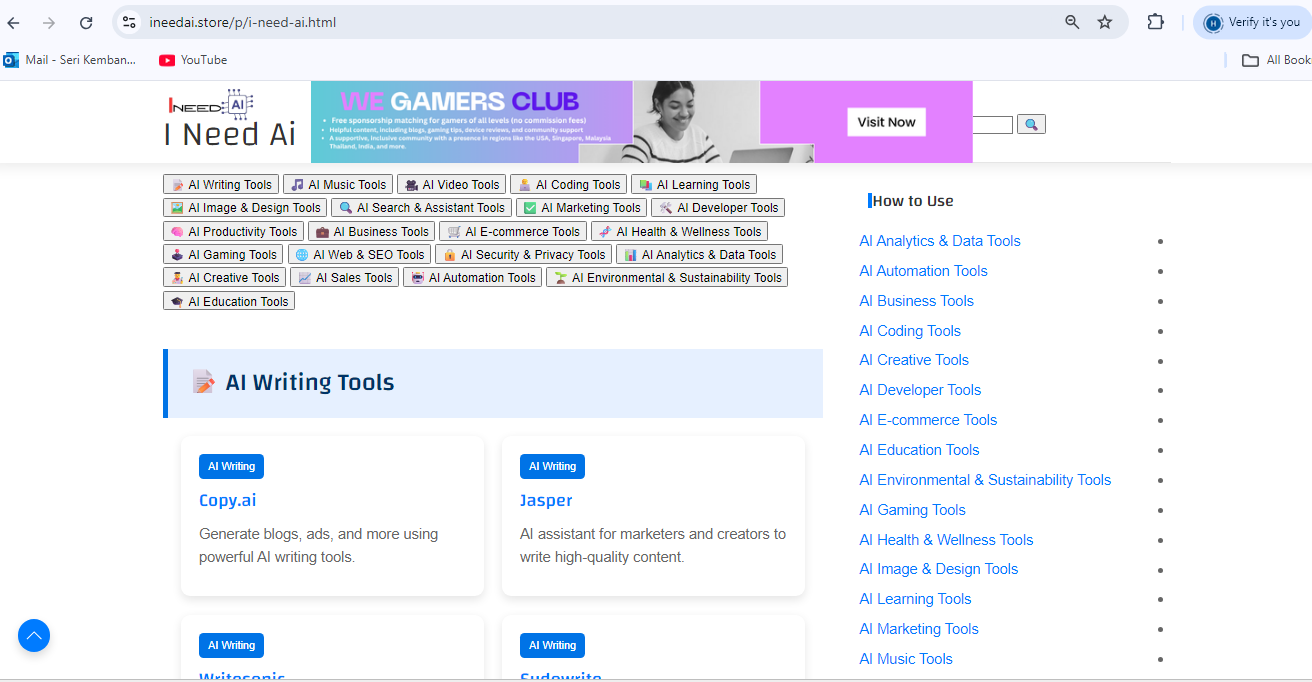Select the AI Developer Tools category button
Image resolution: width=1312 pixels, height=682 pixels.
pos(718,208)
